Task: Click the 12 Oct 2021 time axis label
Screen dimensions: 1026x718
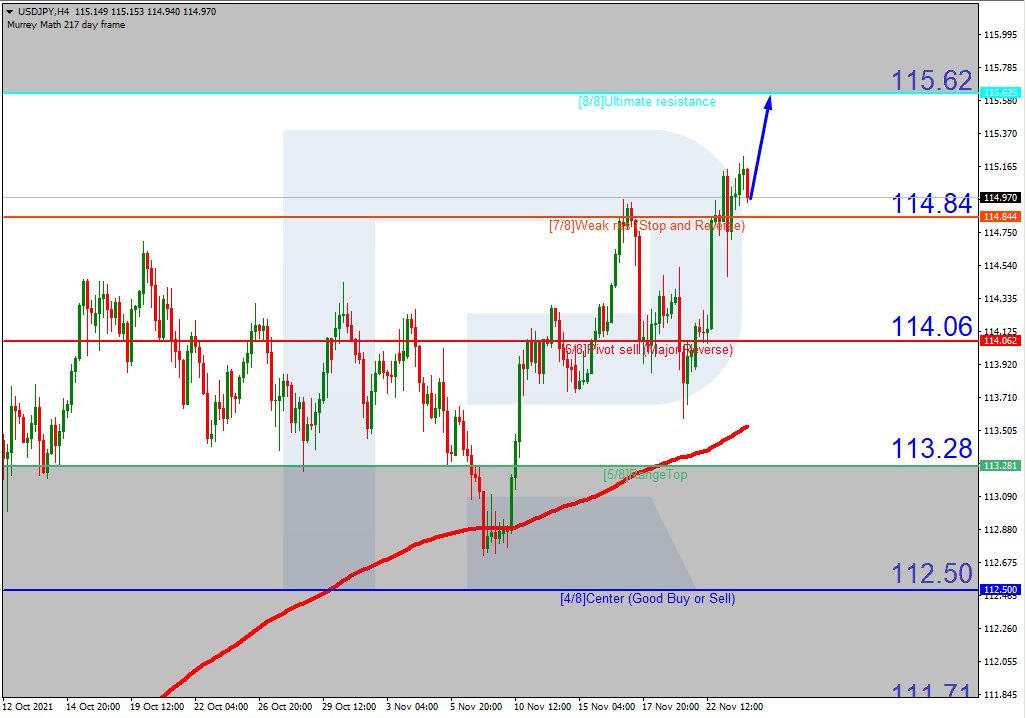Action: (x=30, y=705)
